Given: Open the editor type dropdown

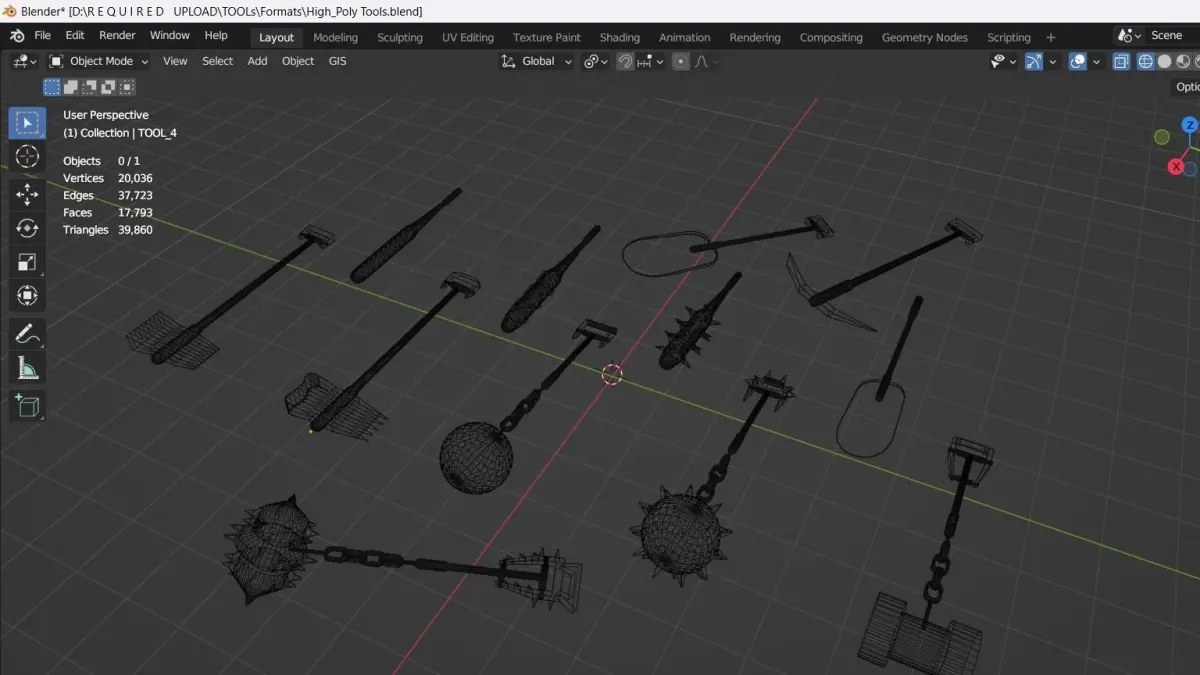Looking at the screenshot, I should (24, 61).
